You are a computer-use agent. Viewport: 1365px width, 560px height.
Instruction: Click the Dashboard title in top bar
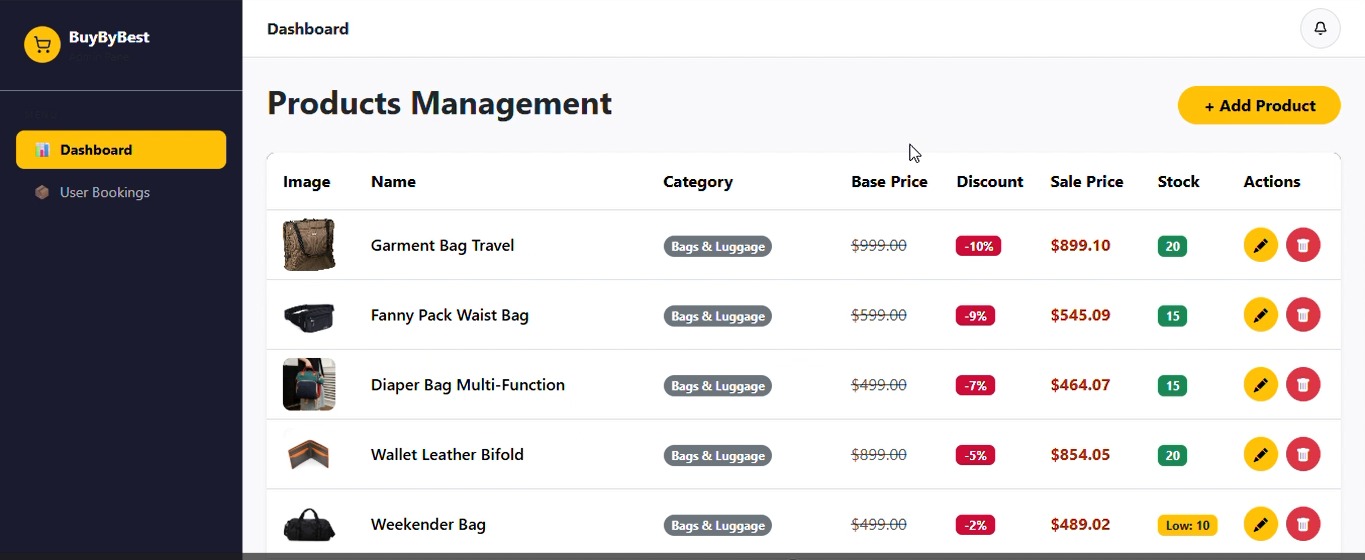point(308,29)
